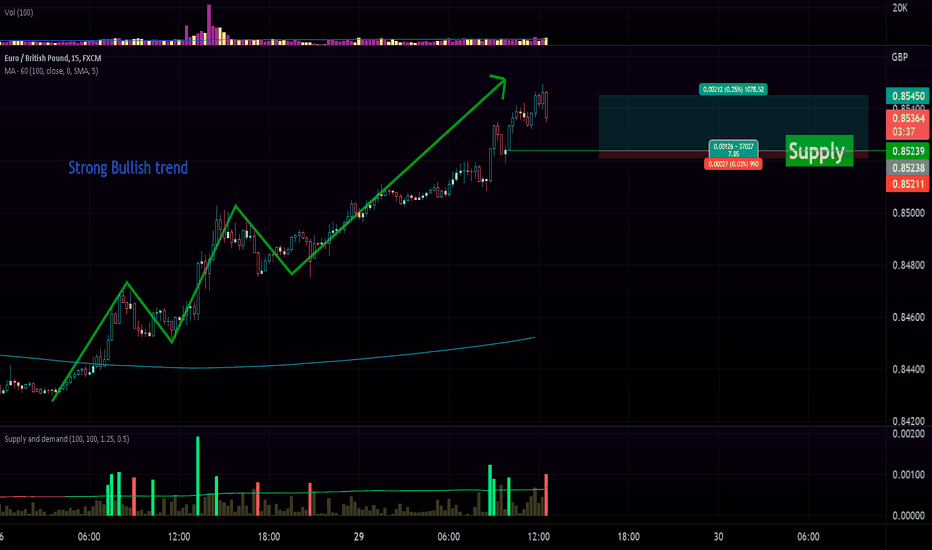Select the green 'Supply' label box
This screenshot has height=550, width=932.
(x=819, y=151)
